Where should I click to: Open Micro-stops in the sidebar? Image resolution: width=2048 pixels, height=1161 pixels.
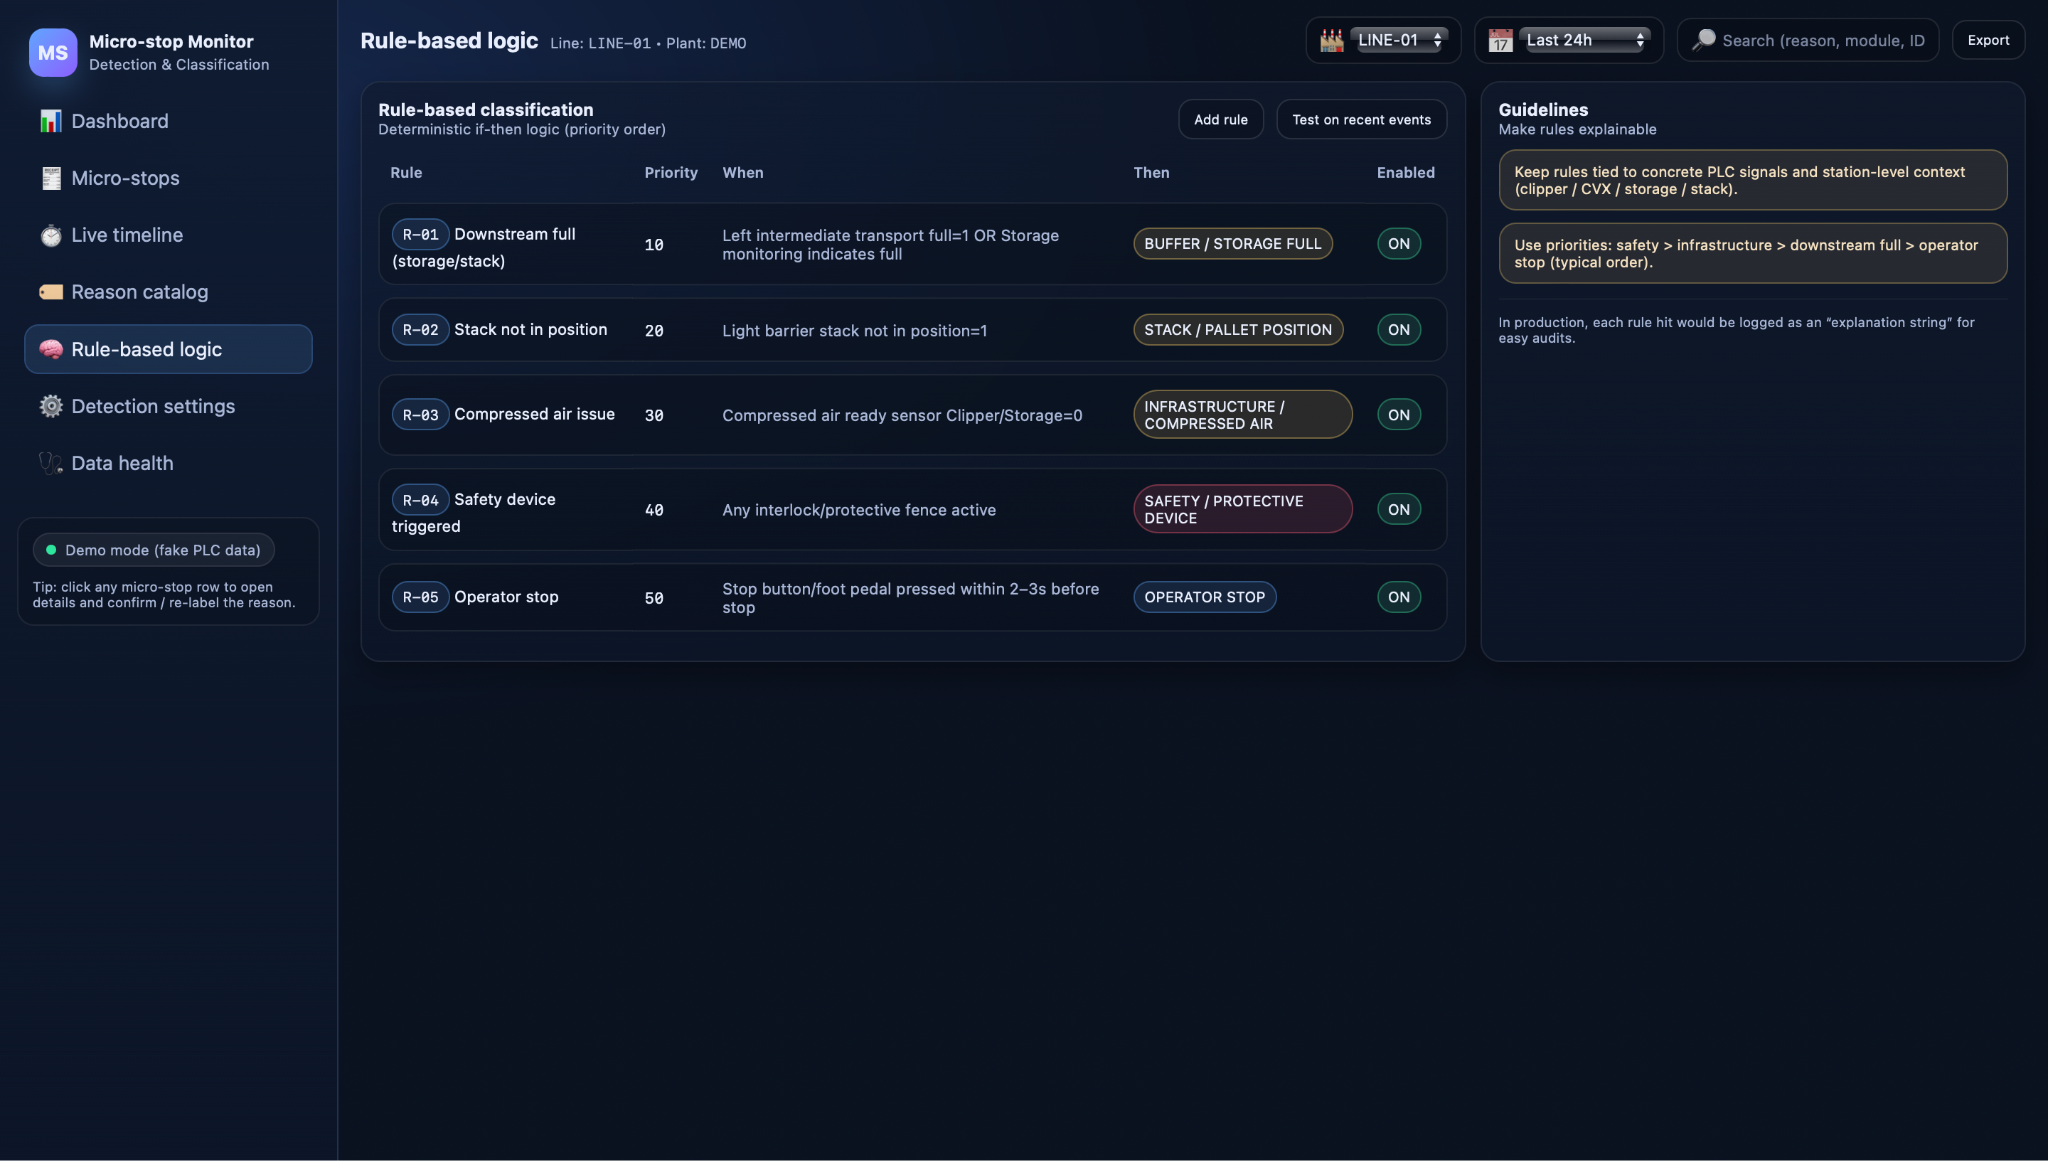tap(125, 178)
